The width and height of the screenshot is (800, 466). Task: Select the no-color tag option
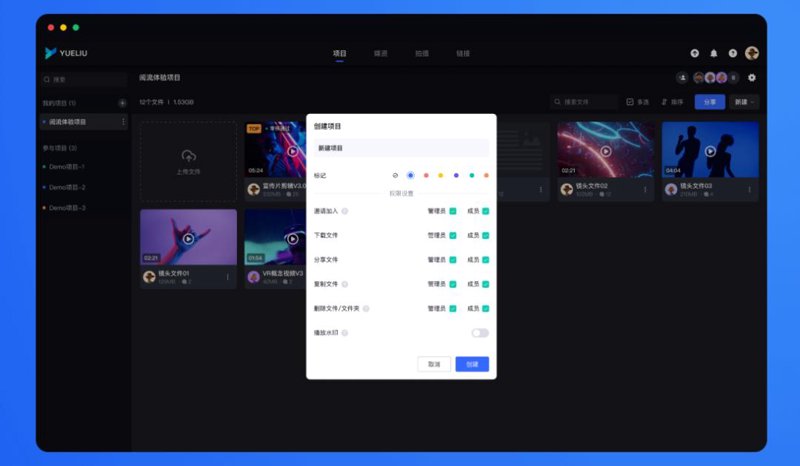click(x=395, y=176)
